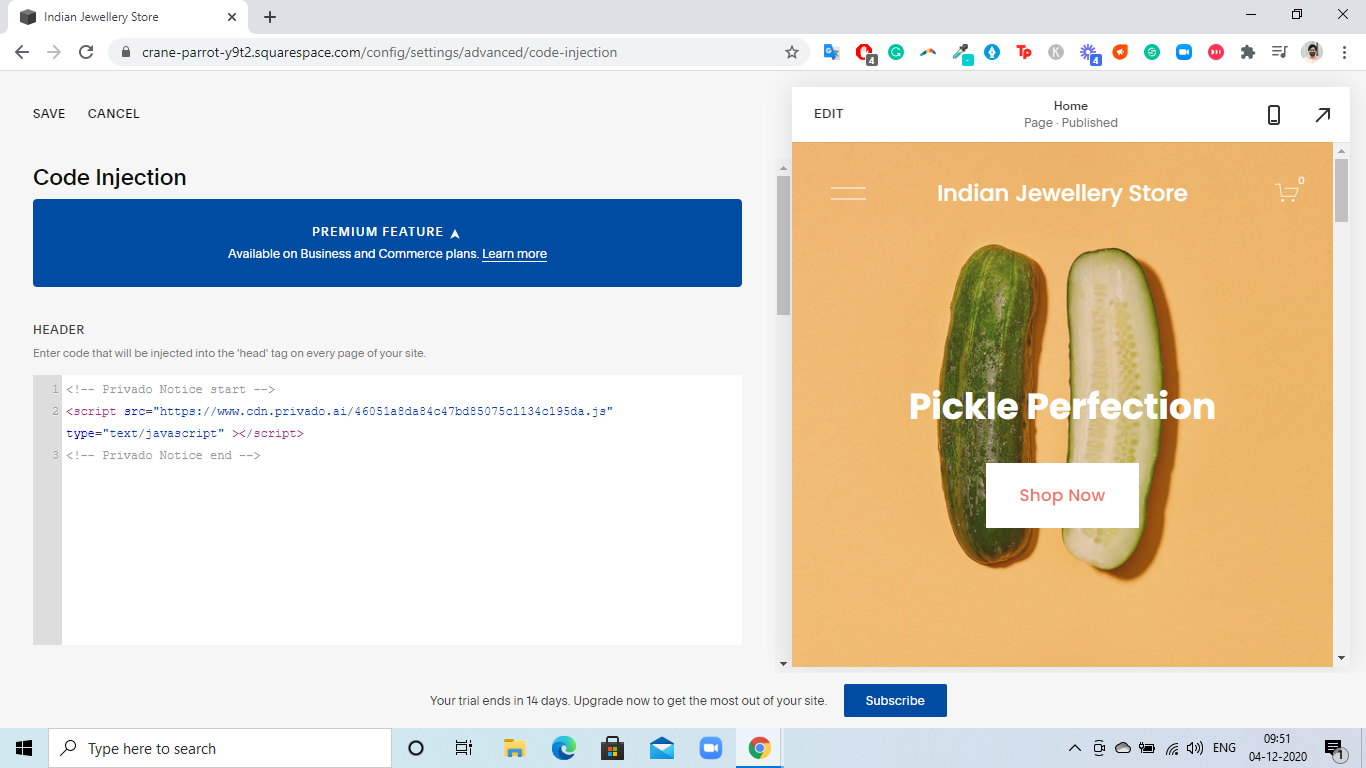Click the browser address bar URL
This screenshot has height=768, width=1366.
point(379,52)
